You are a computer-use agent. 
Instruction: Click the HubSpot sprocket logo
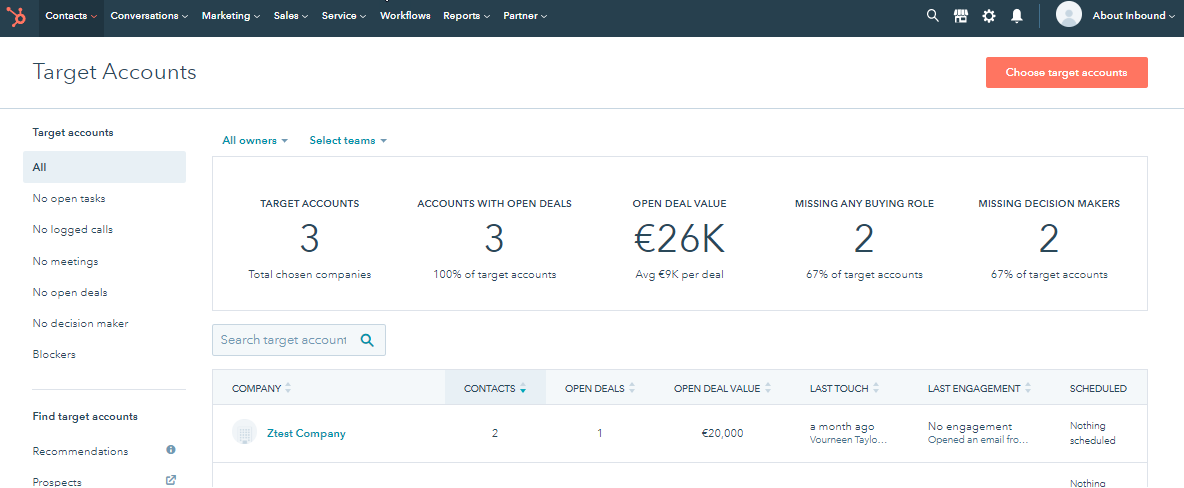click(17, 16)
